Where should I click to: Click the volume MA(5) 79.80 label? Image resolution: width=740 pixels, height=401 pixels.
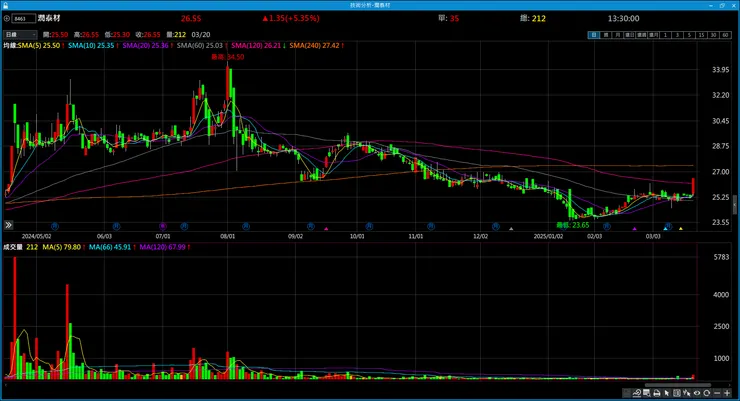61,247
